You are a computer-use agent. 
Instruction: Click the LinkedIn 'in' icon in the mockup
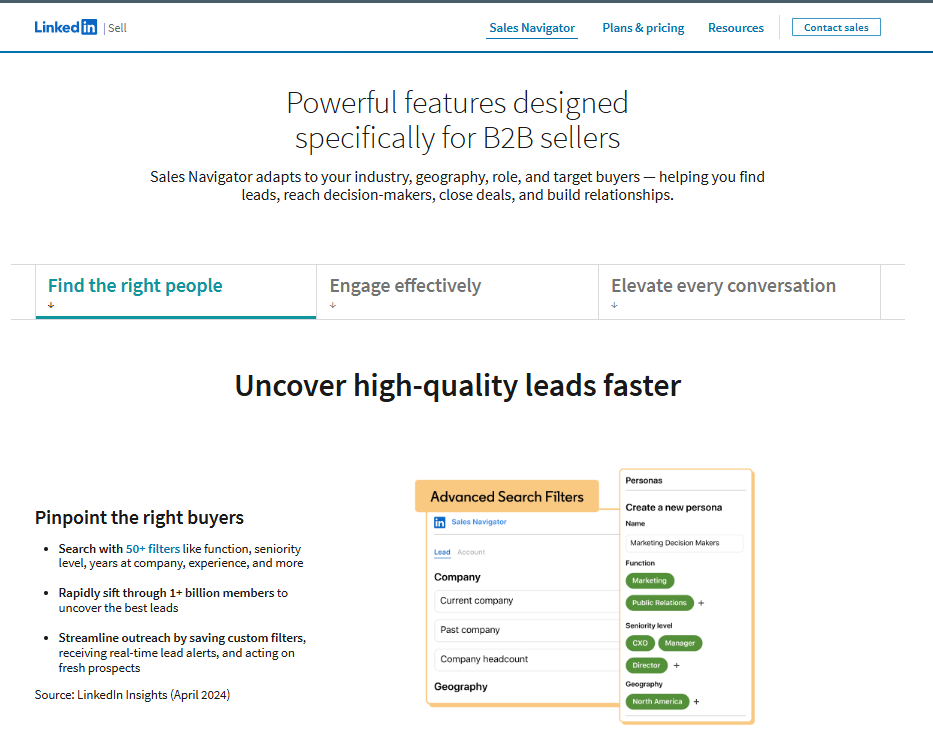click(x=439, y=521)
